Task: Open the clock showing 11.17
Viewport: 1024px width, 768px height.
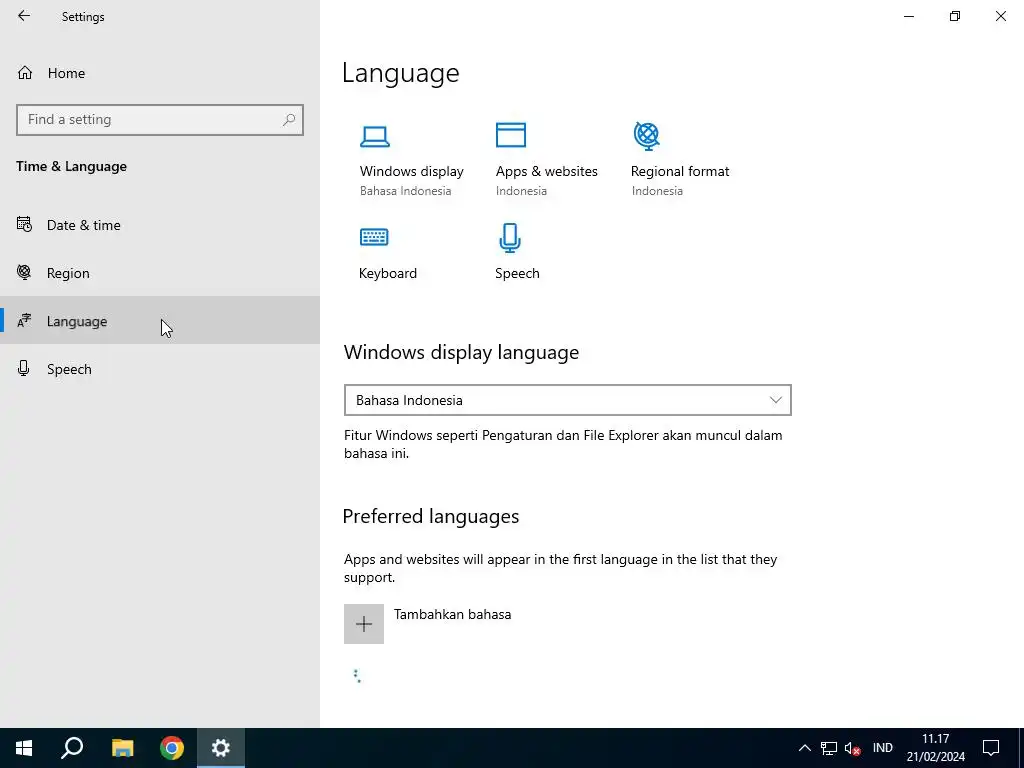Action: click(935, 748)
